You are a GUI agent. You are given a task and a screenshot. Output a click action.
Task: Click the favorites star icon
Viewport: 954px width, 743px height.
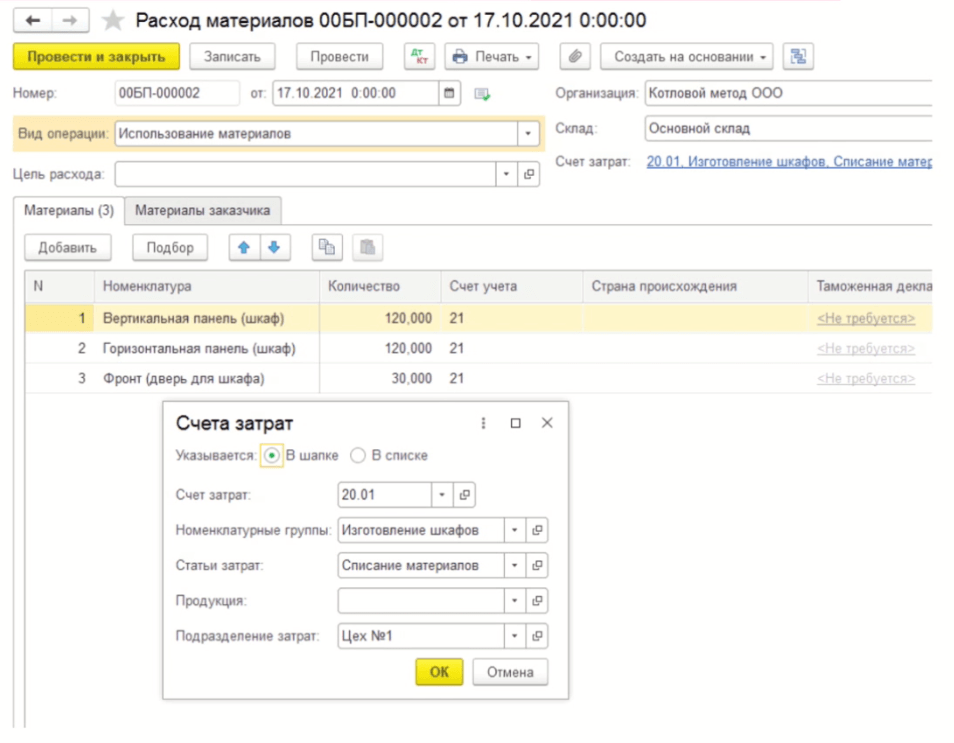tap(114, 21)
